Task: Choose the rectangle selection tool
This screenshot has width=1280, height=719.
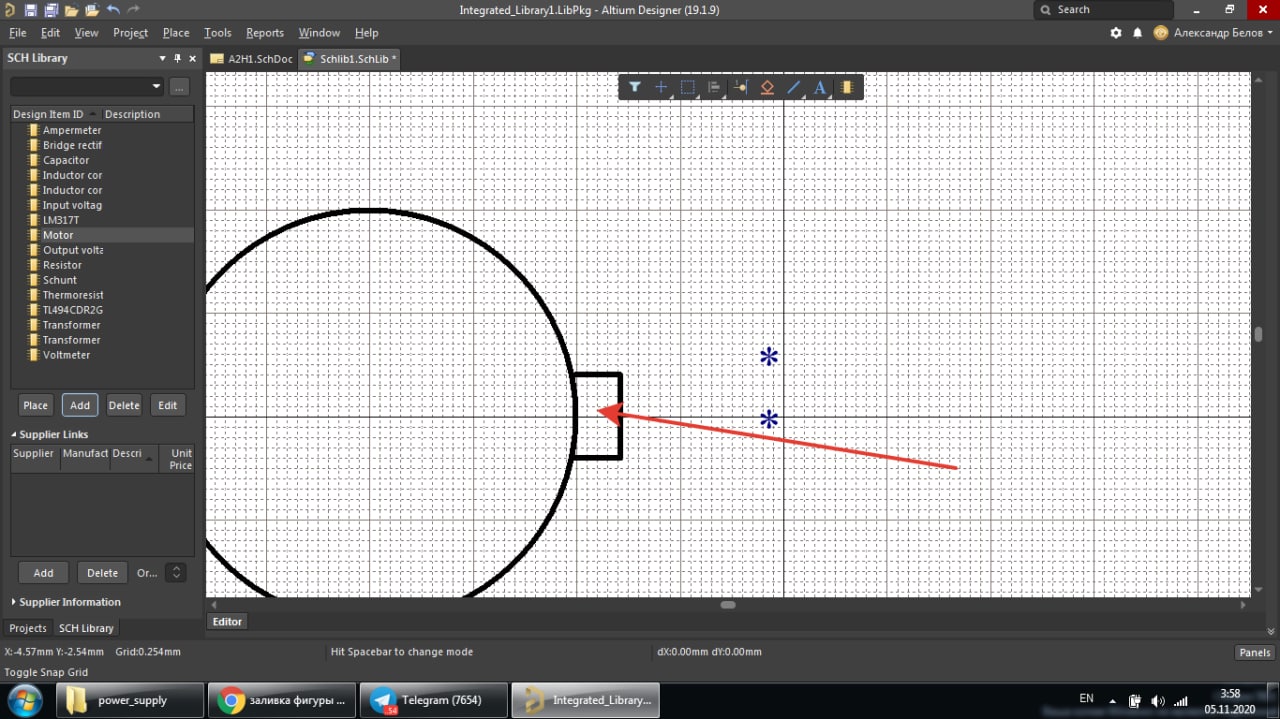Action: pyautogui.click(x=688, y=88)
